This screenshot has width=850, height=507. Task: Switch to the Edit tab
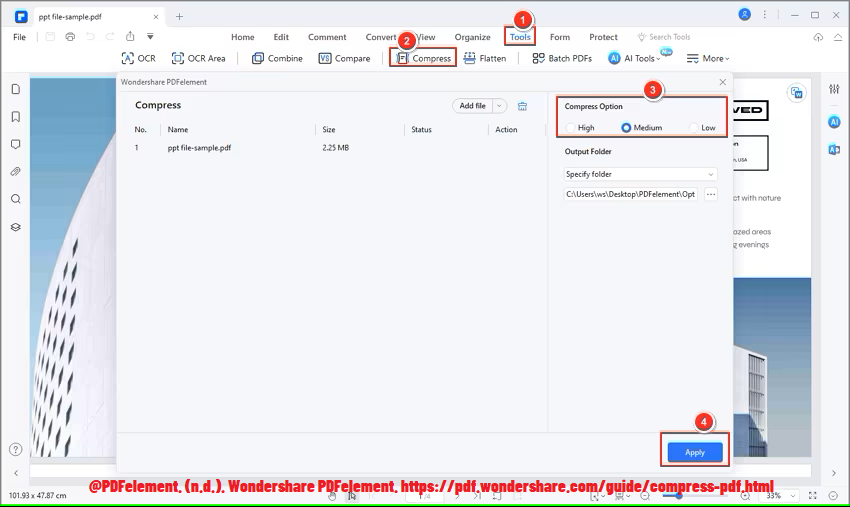[281, 37]
